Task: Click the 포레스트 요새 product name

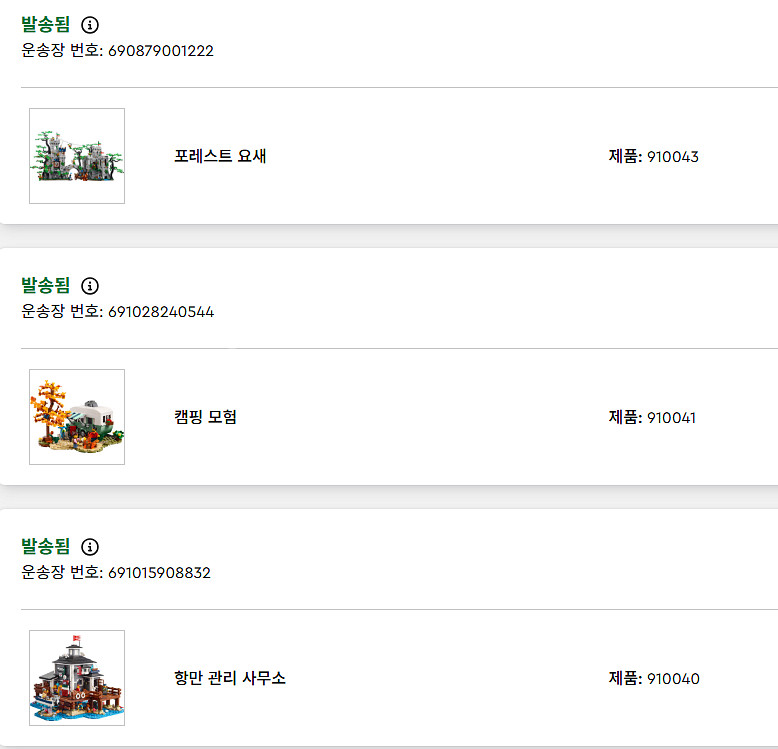Action: point(220,156)
